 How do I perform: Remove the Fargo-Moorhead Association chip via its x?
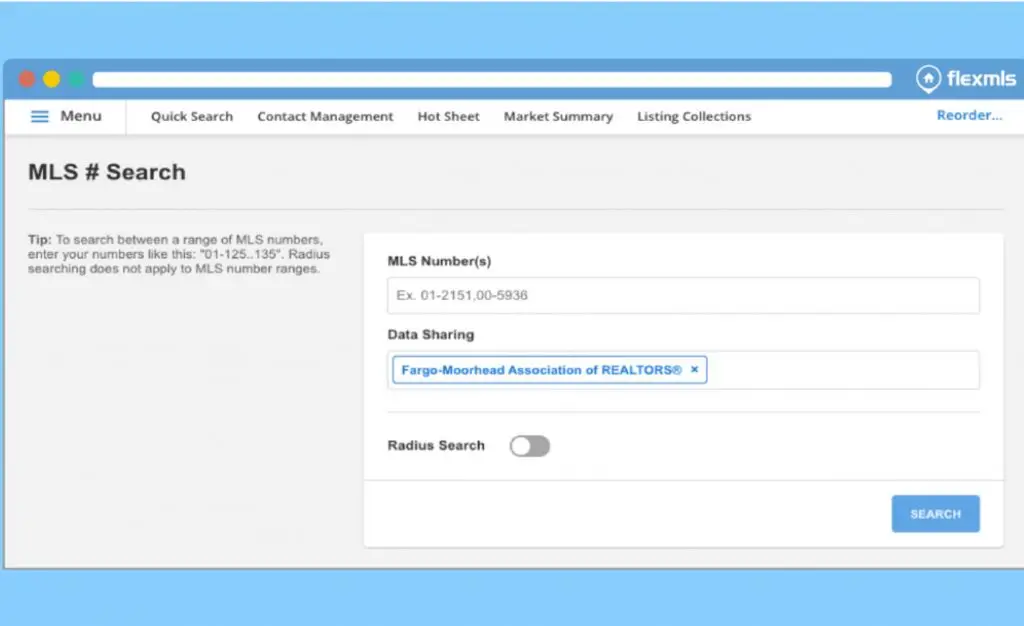[x=695, y=370]
